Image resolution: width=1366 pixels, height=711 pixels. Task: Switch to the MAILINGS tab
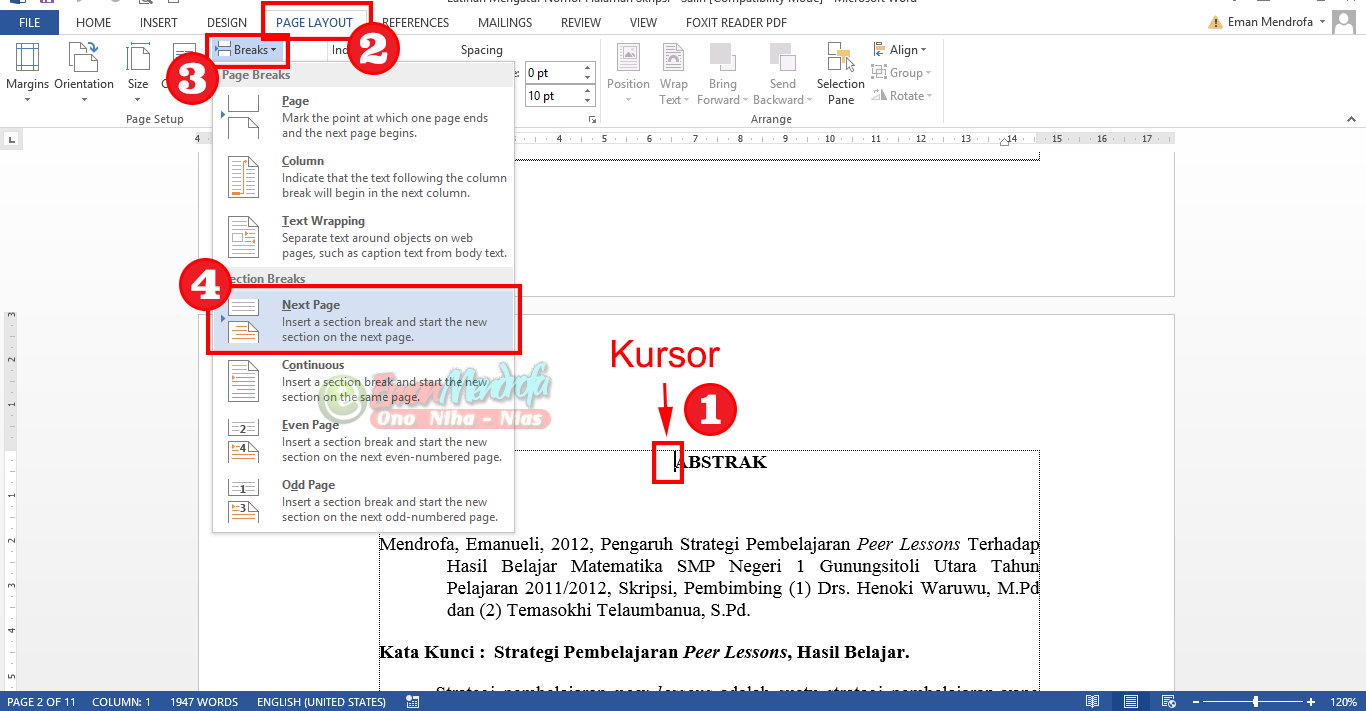pyautogui.click(x=505, y=22)
